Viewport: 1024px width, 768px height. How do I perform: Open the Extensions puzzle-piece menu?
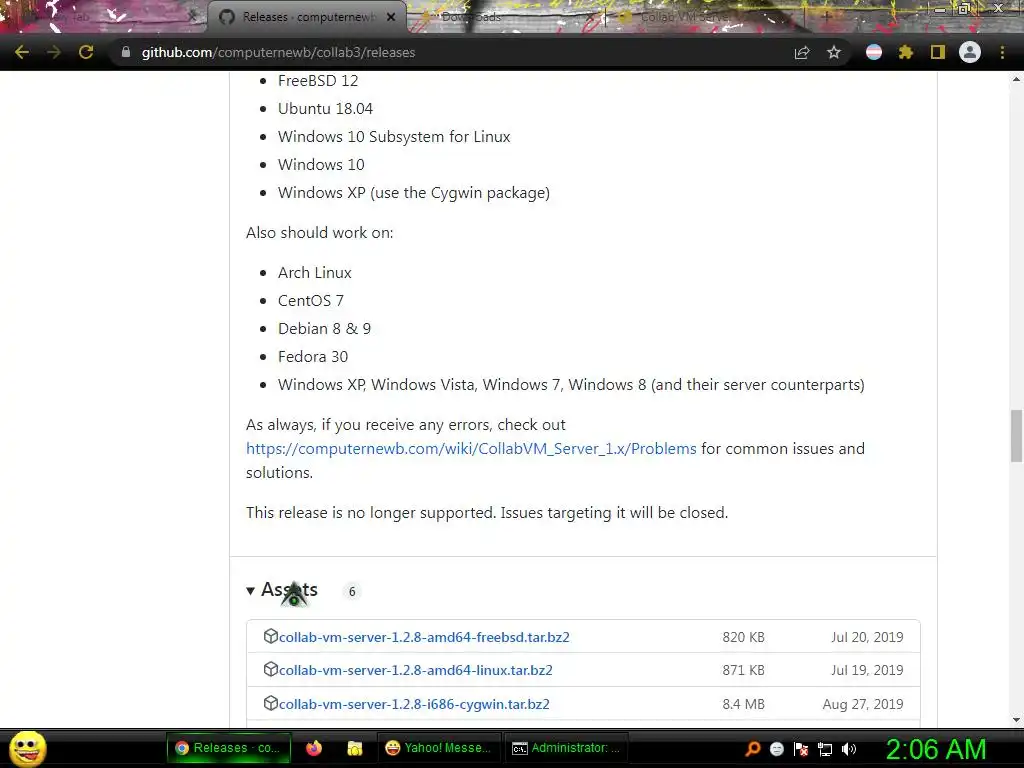(906, 52)
